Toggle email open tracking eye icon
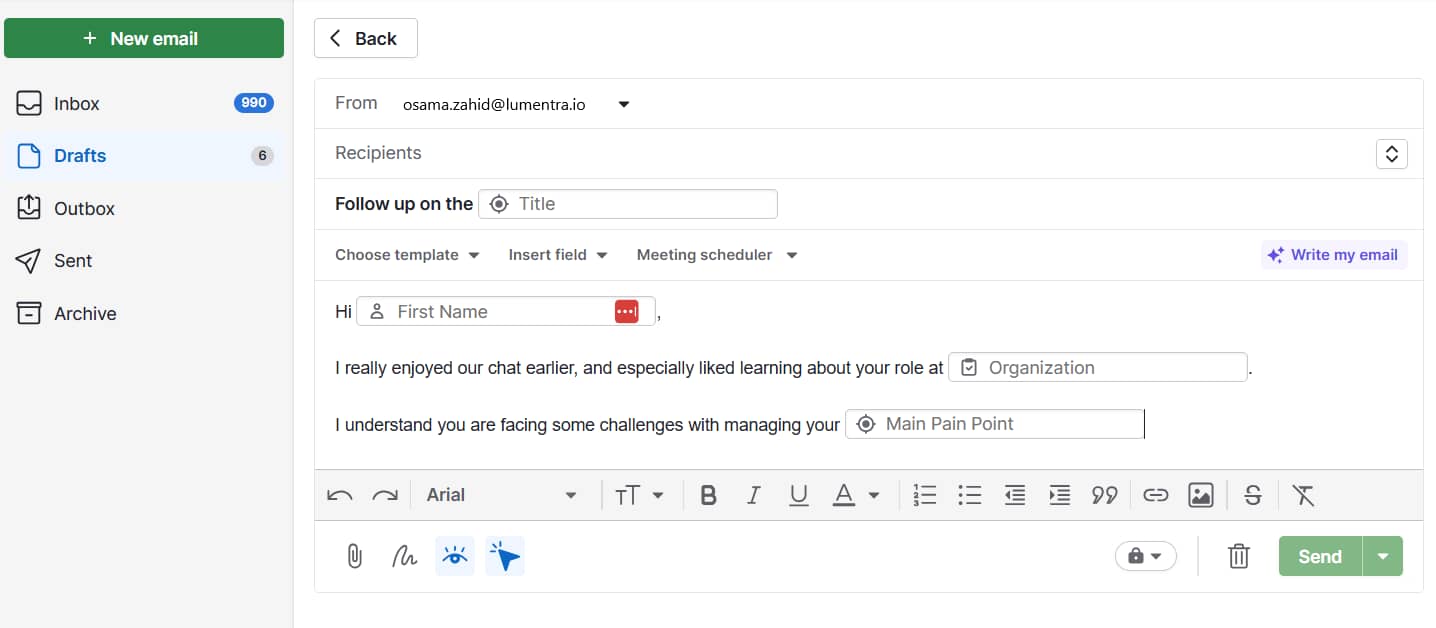The image size is (1436, 628). point(454,556)
